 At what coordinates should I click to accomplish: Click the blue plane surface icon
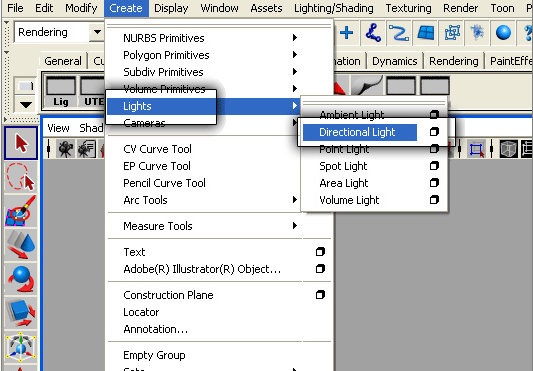(x=426, y=33)
